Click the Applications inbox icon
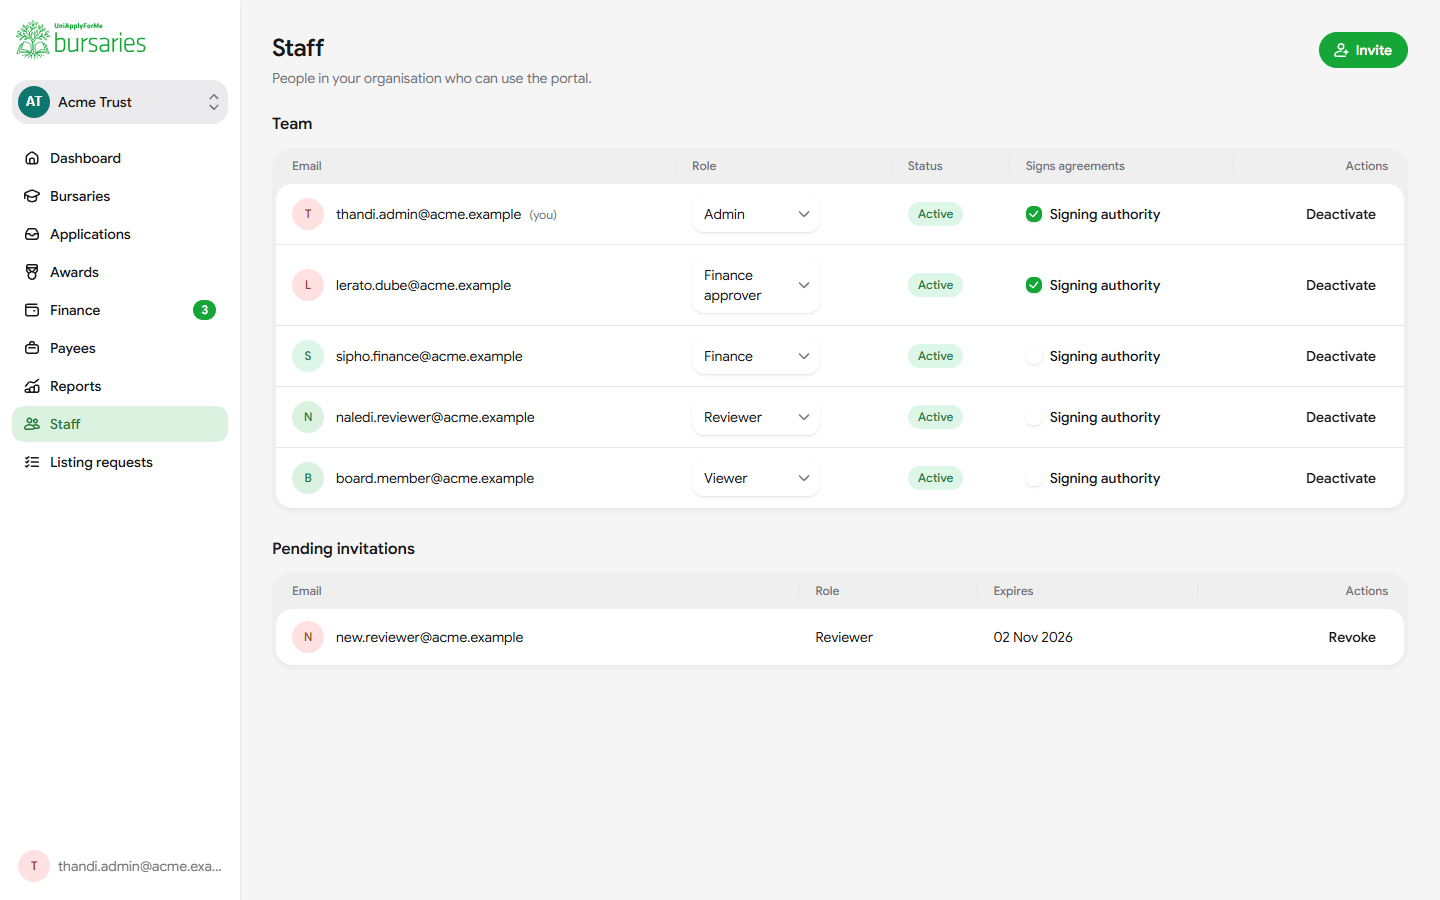The height and width of the screenshot is (900, 1440). coord(32,234)
